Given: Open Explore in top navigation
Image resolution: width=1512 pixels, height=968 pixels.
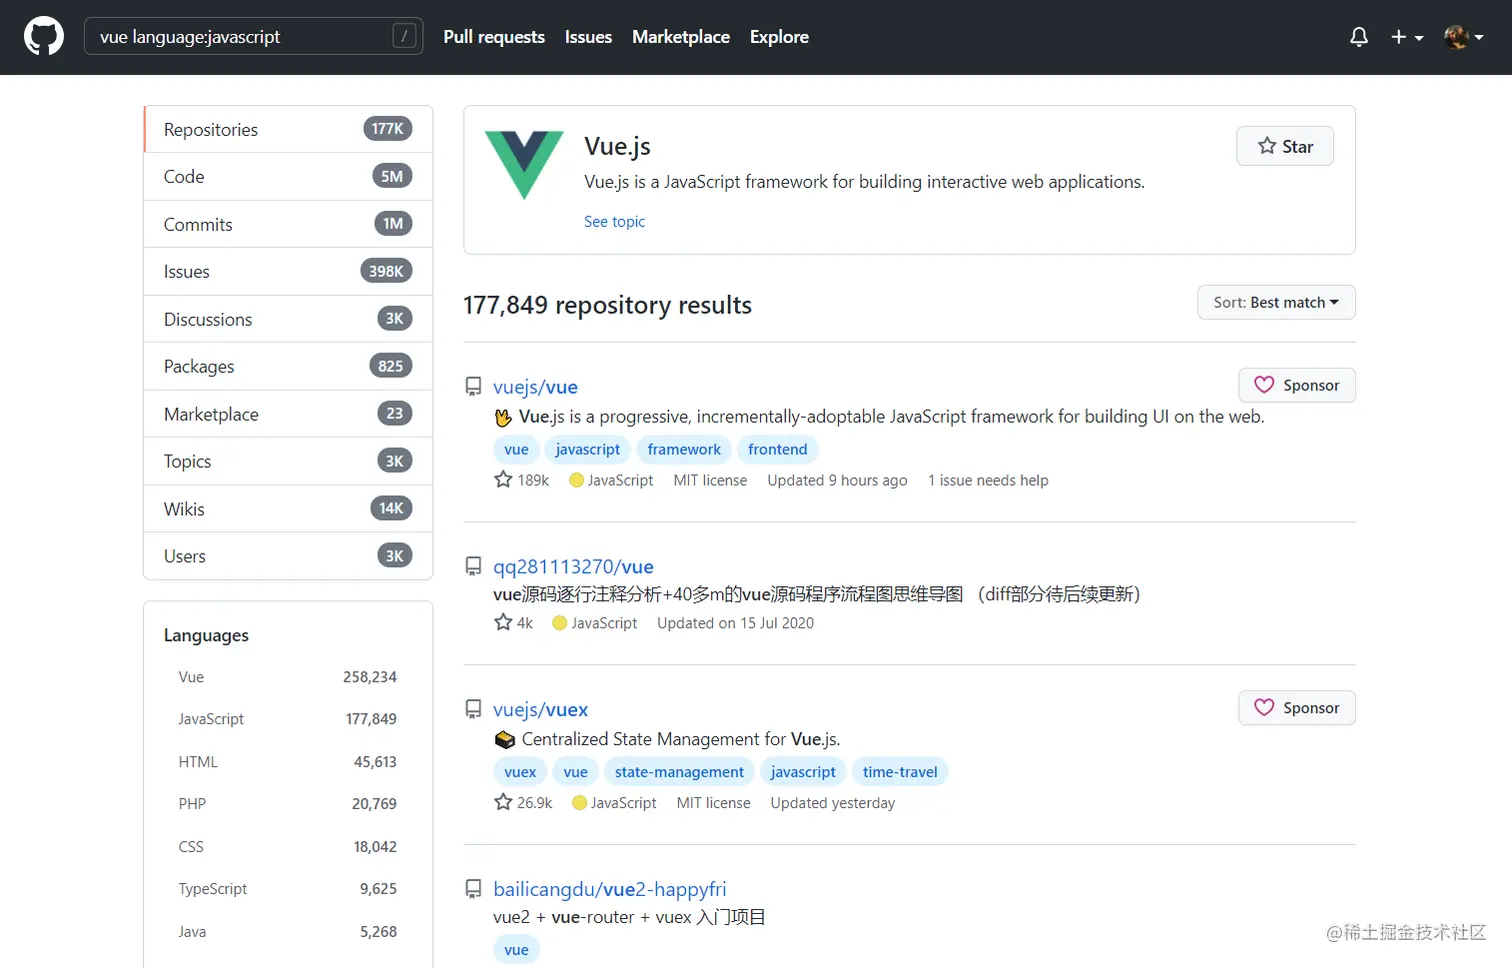Looking at the screenshot, I should coord(779,37).
